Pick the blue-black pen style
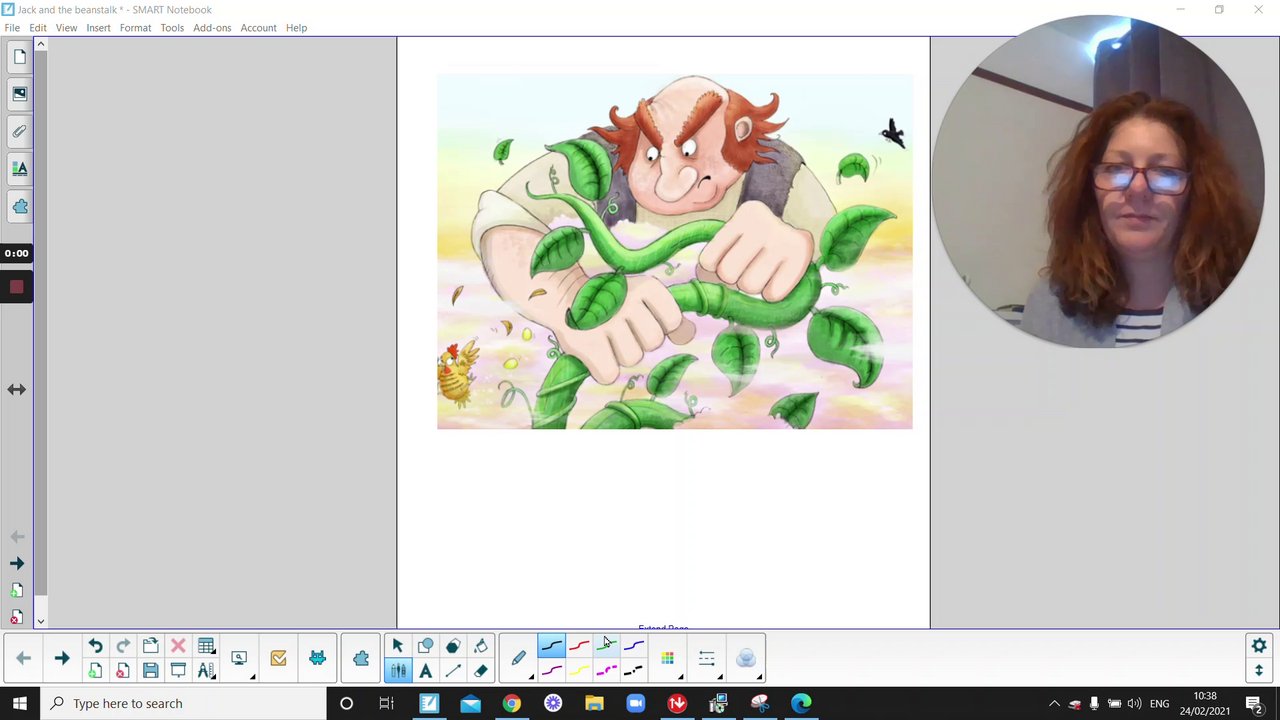 [551, 646]
